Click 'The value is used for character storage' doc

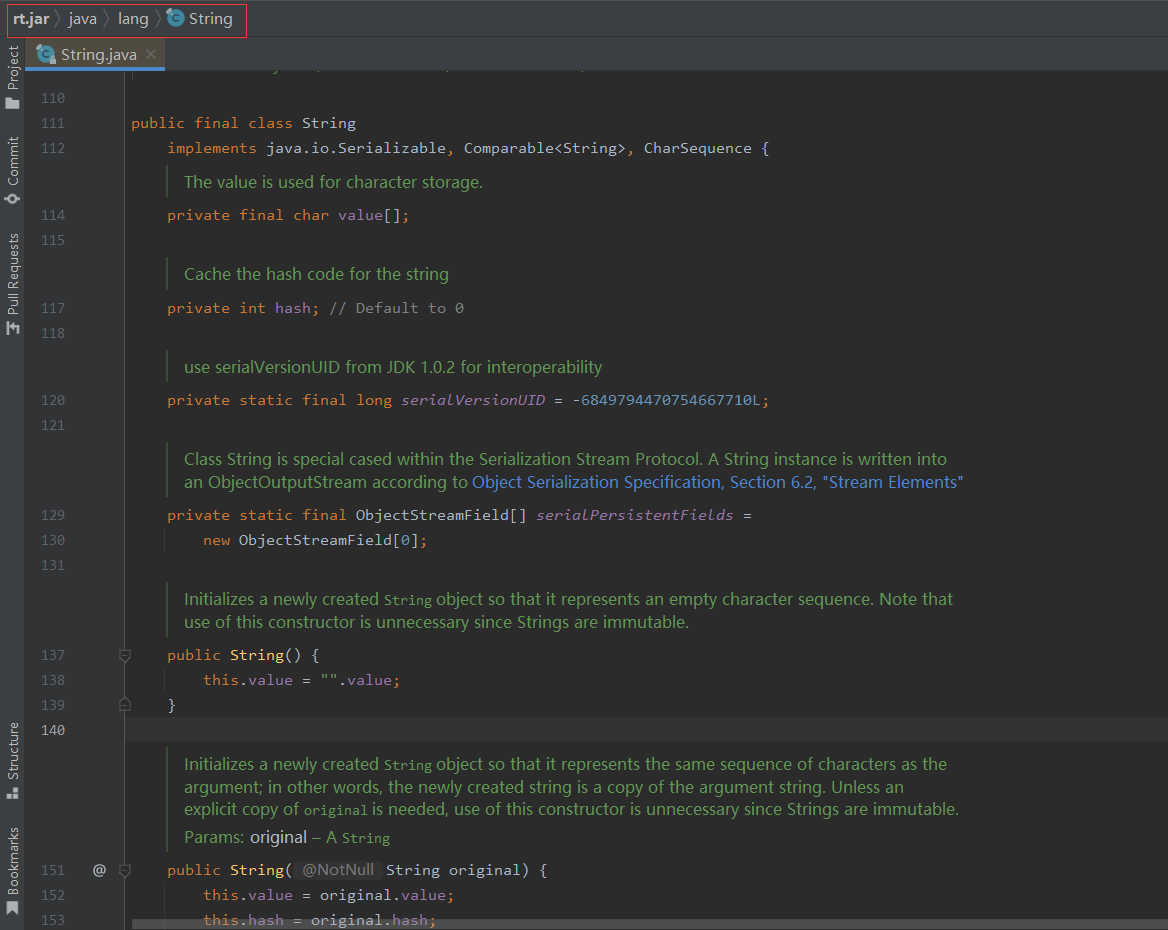(333, 182)
